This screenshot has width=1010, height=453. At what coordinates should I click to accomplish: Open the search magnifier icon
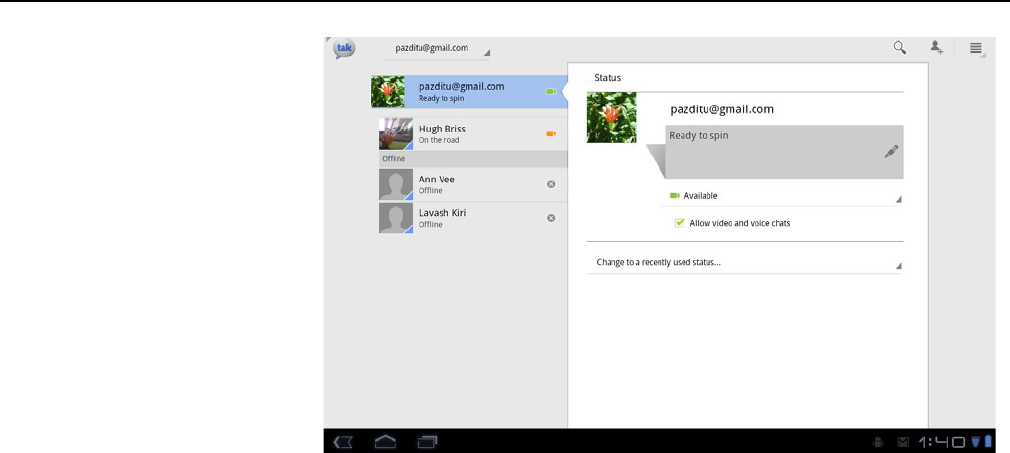(900, 48)
